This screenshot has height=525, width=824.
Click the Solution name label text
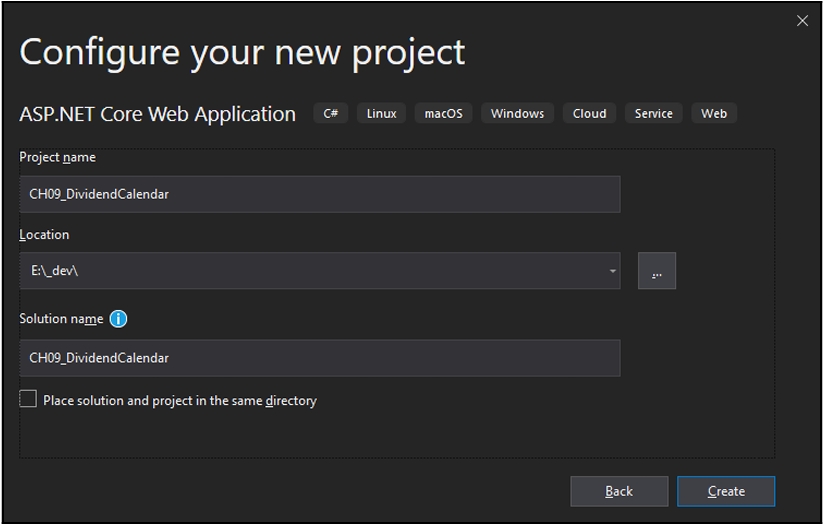61,319
